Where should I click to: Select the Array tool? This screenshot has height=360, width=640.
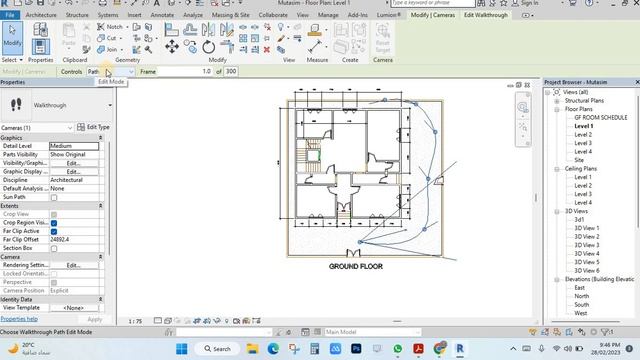coord(243,38)
